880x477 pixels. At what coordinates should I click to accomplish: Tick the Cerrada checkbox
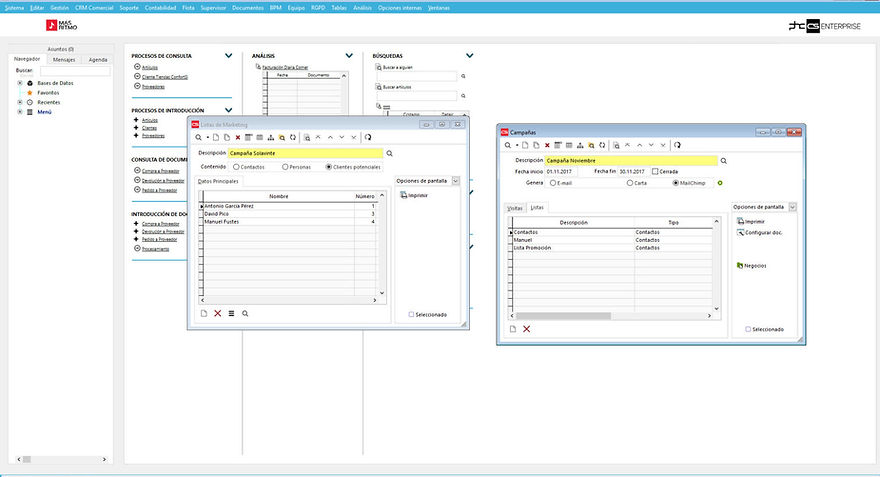point(655,172)
